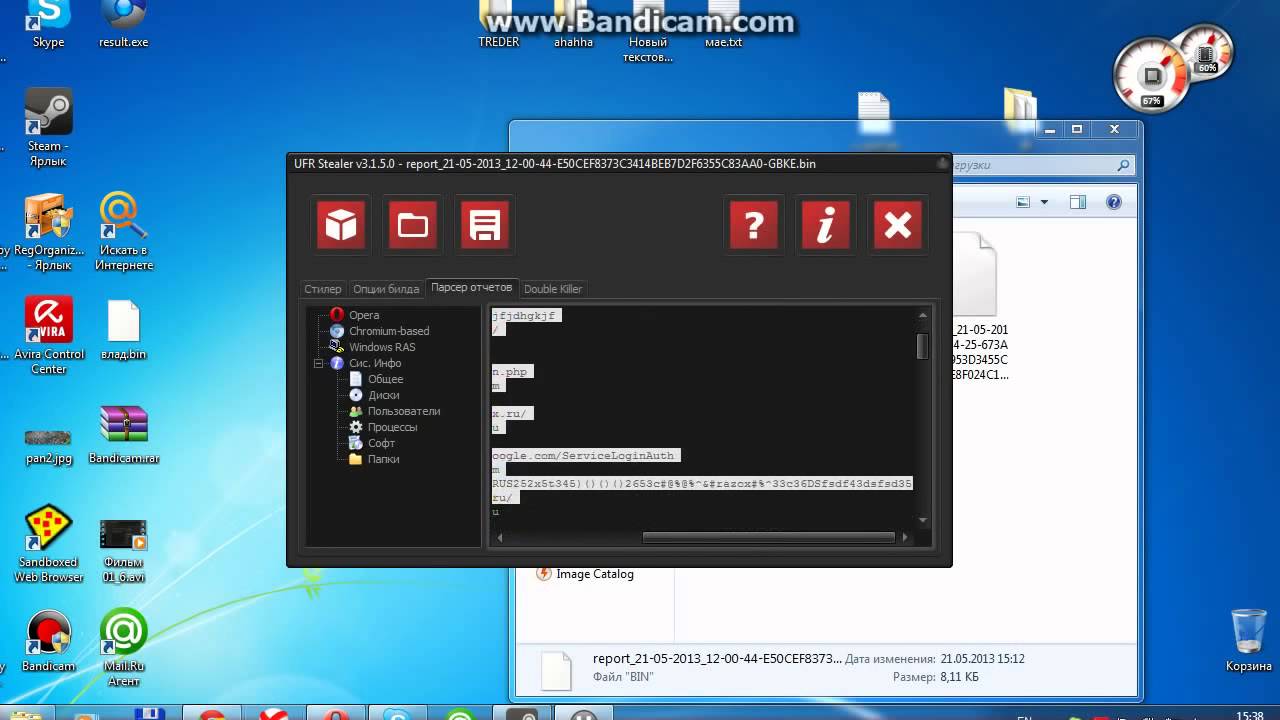The width and height of the screenshot is (1280, 720).
Task: Open Explorer help question mark icon
Action: (x=1114, y=202)
